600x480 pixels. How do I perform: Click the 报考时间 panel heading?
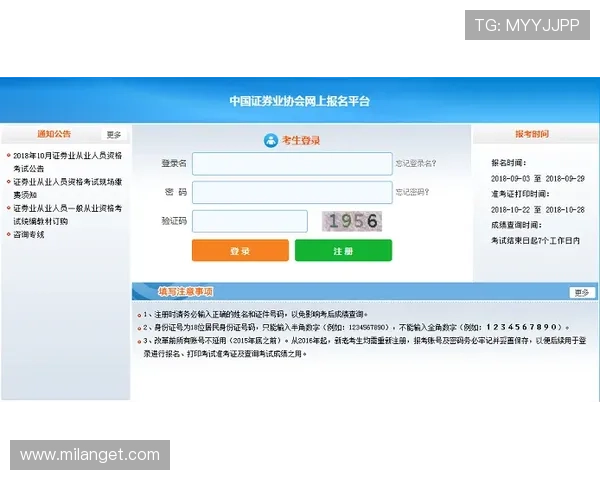pos(532,134)
